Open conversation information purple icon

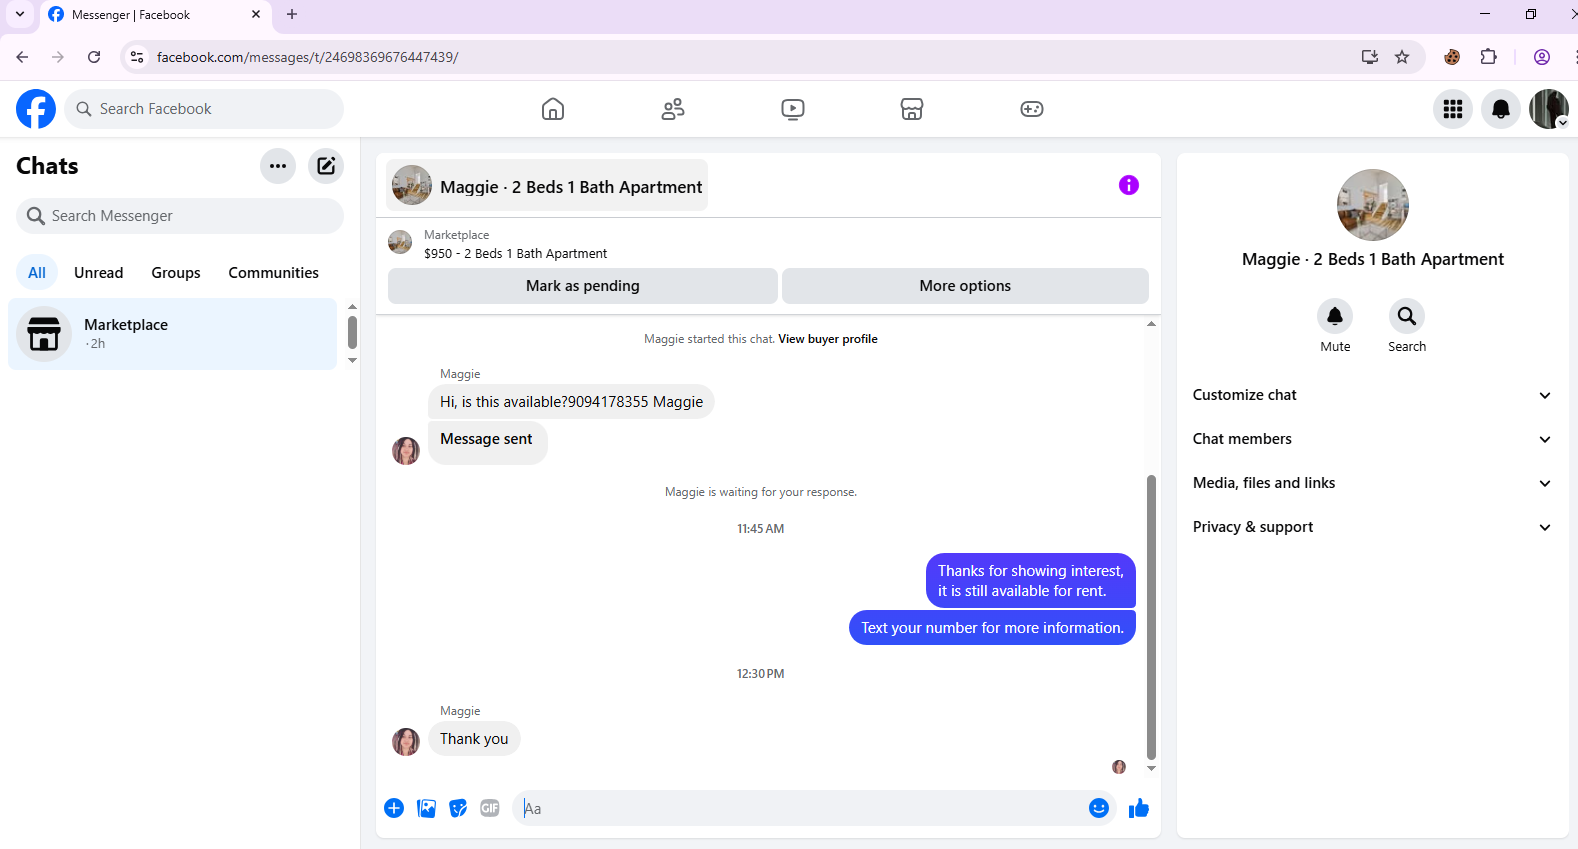(x=1129, y=185)
